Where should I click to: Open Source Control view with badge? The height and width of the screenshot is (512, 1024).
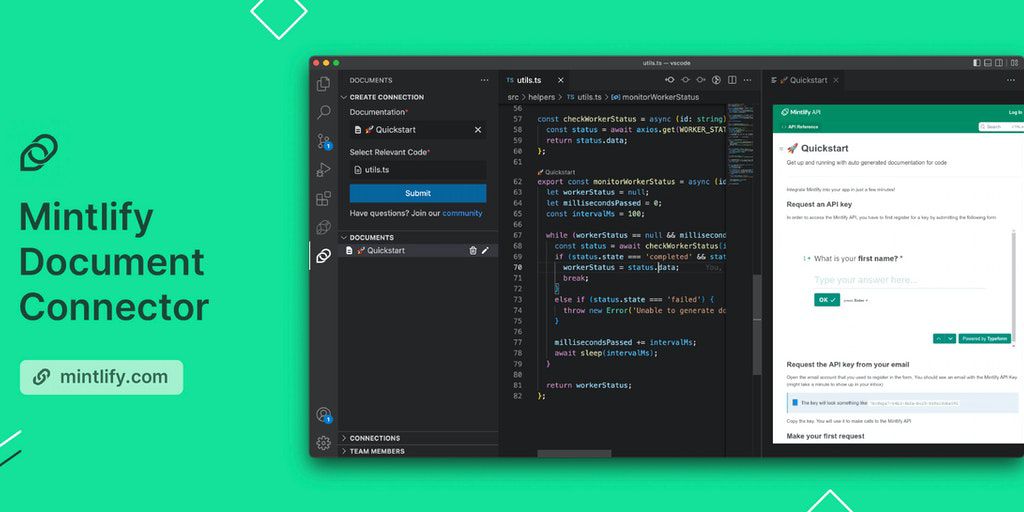(323, 142)
